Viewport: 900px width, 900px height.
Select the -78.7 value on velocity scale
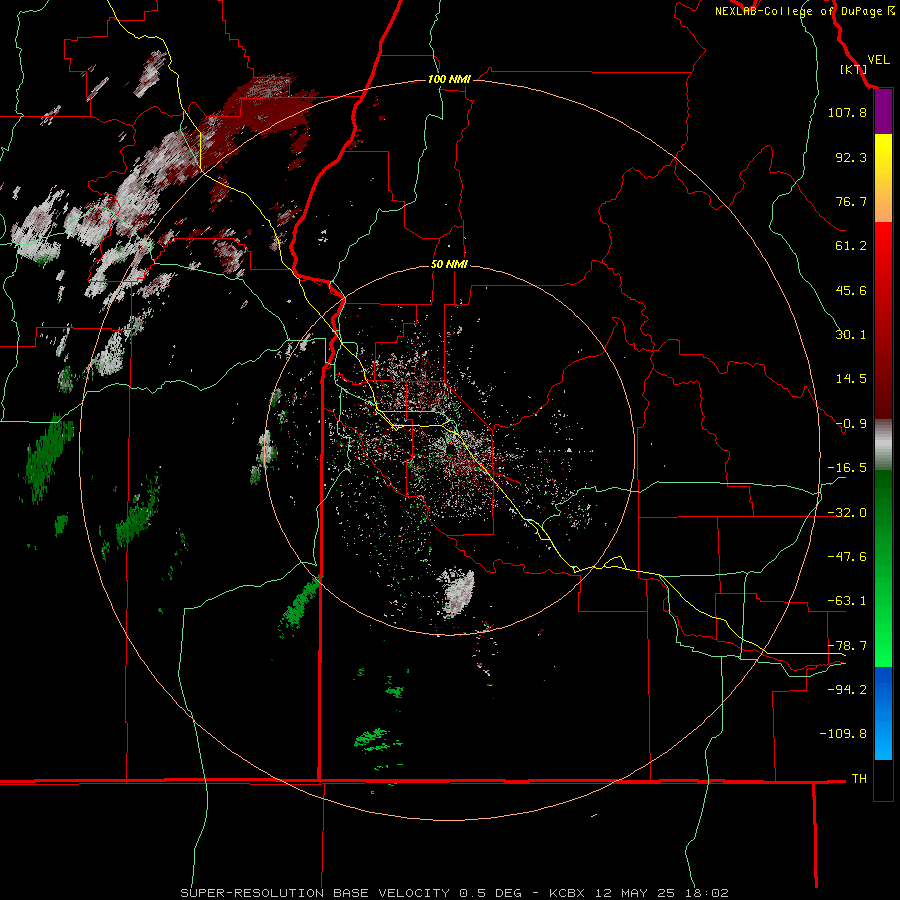[847, 646]
